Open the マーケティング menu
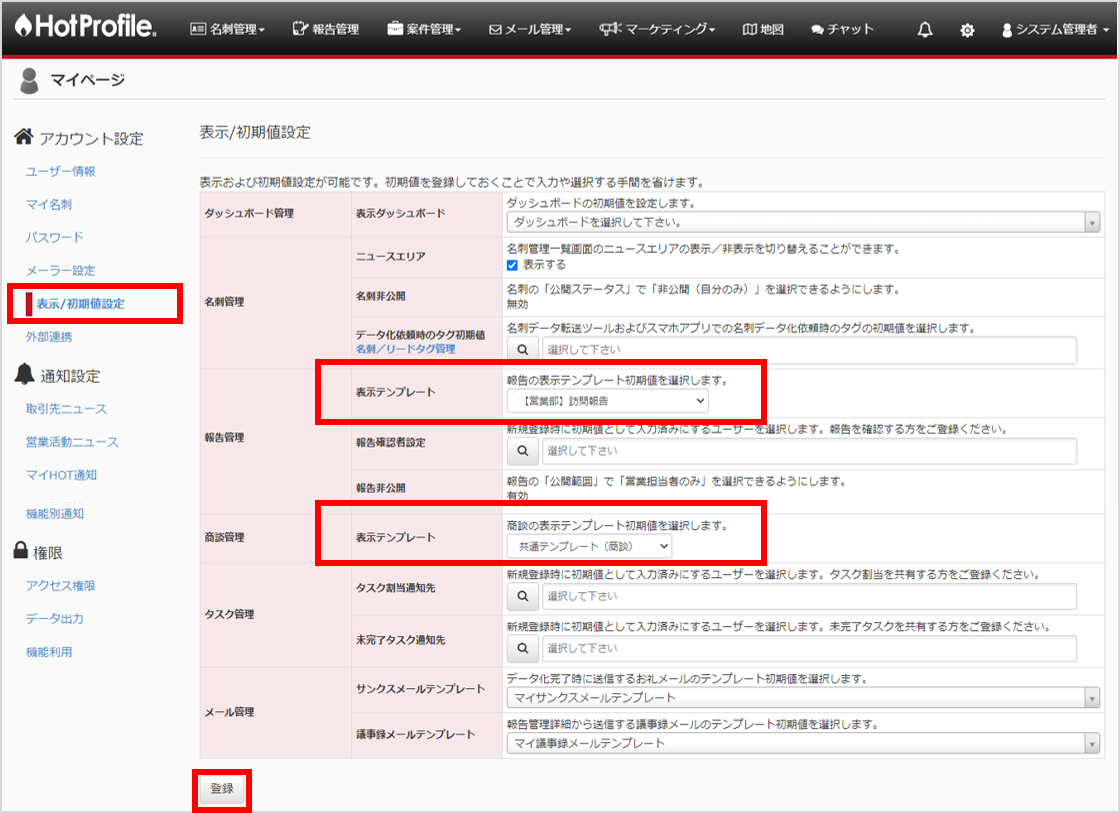This screenshot has width=1120, height=813. pos(657,30)
